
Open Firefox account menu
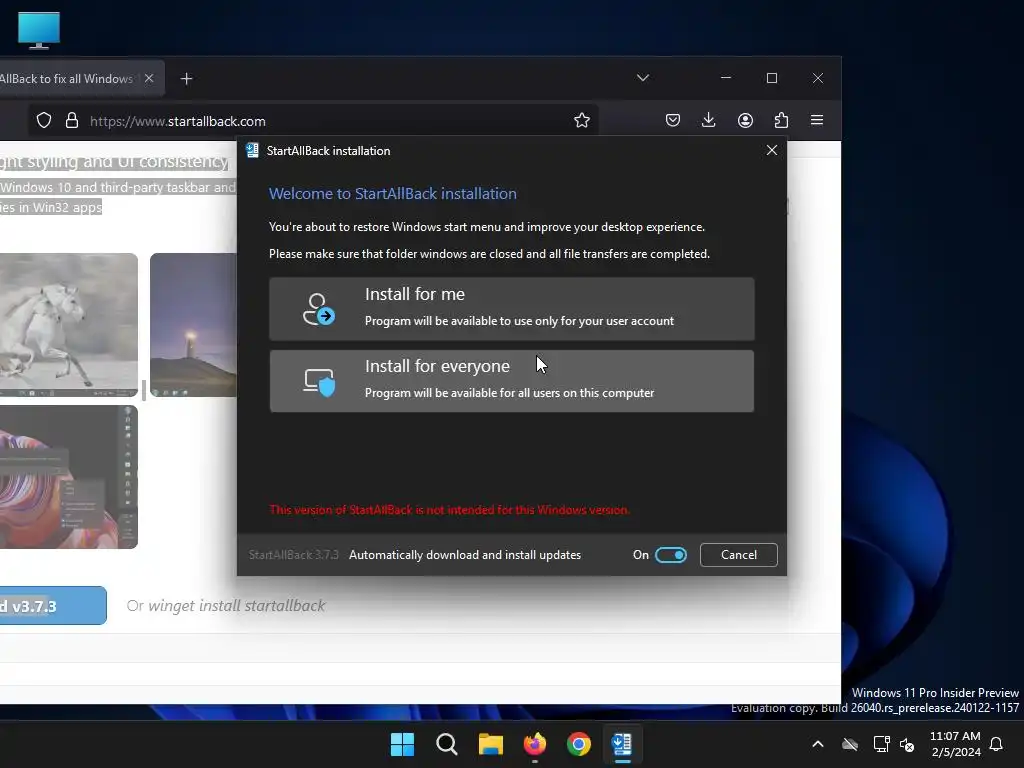point(745,120)
